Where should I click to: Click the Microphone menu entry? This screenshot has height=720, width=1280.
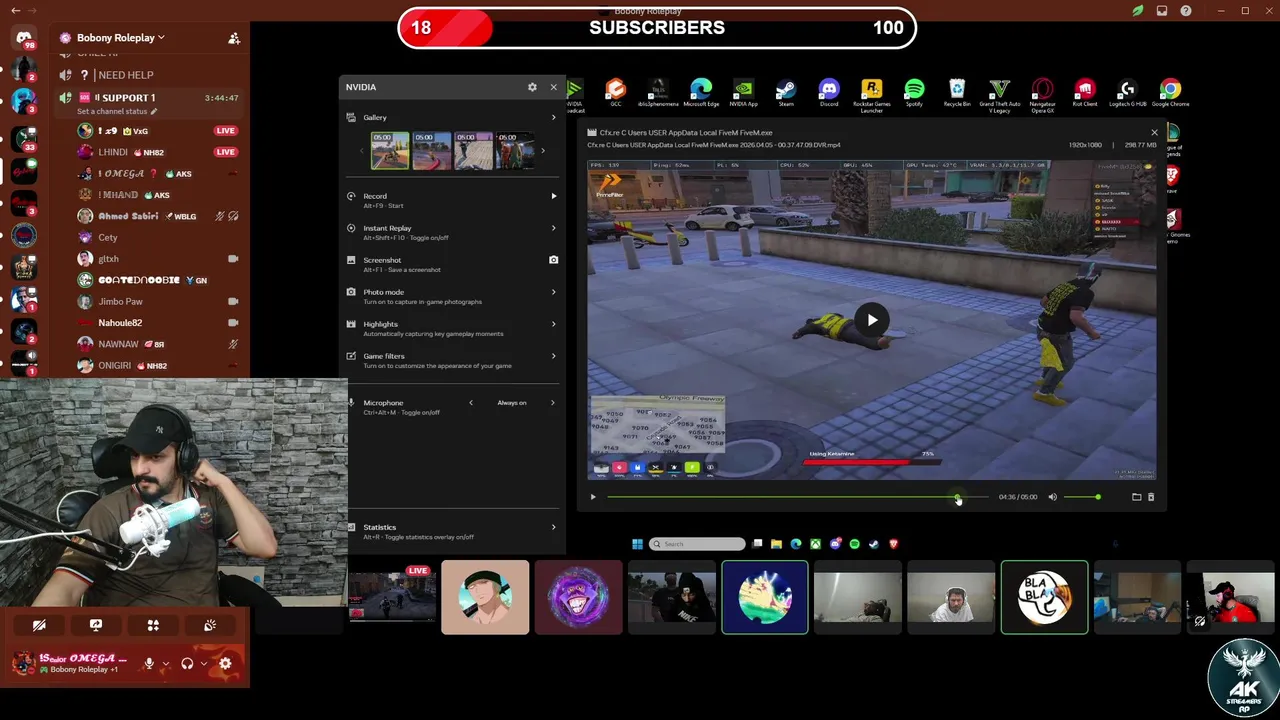(x=452, y=407)
